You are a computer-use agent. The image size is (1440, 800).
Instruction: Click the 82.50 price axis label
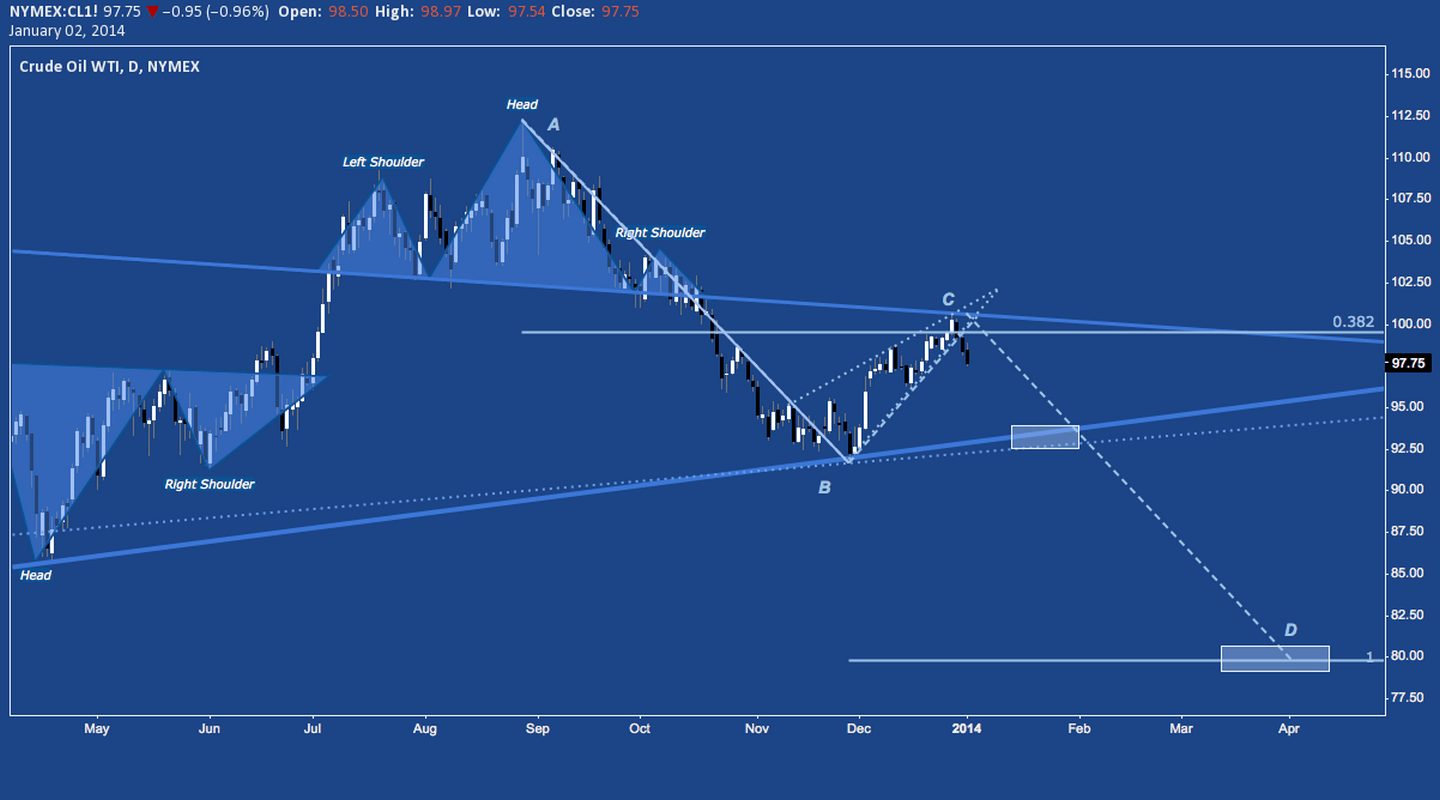(x=1410, y=613)
